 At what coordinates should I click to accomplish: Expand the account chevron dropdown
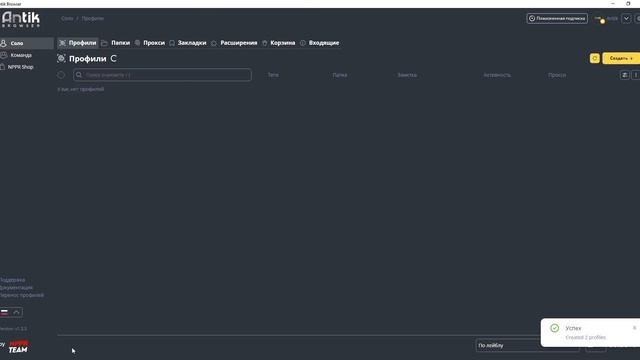pos(626,18)
